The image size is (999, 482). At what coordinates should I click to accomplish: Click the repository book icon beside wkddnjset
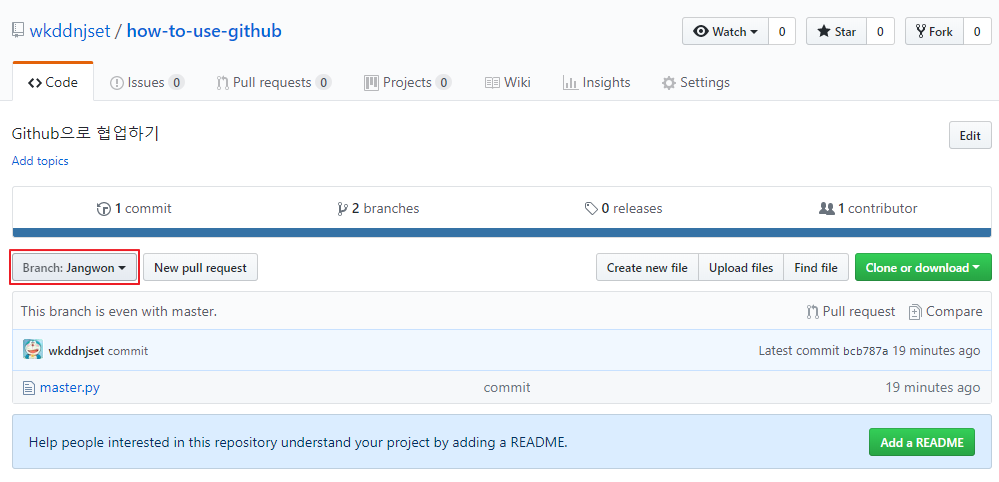tap(18, 31)
